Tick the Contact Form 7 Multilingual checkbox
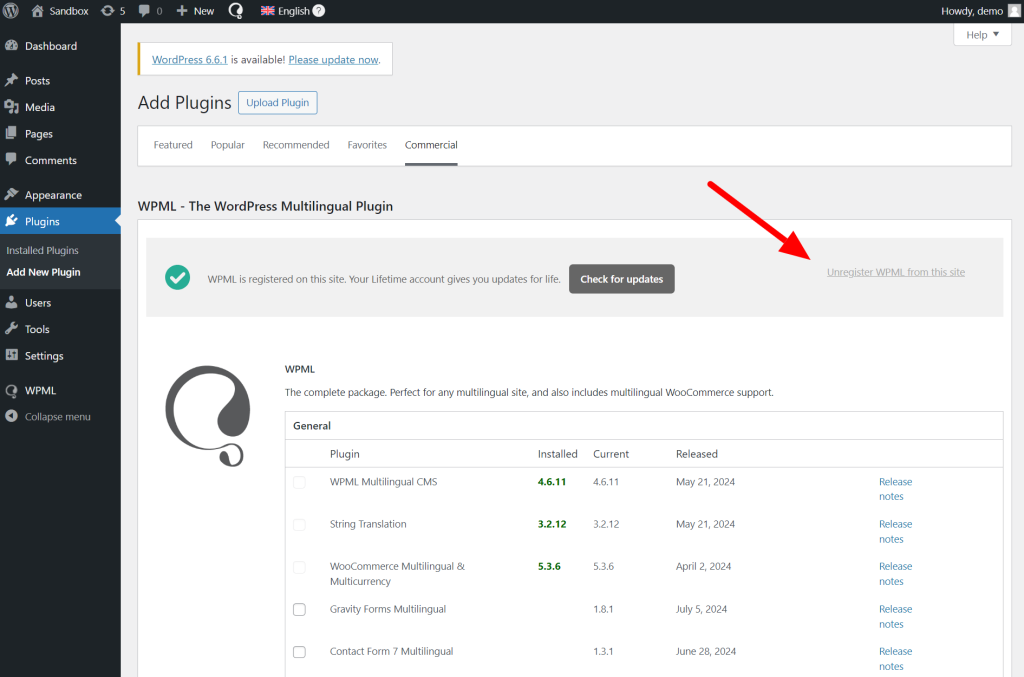This screenshot has height=677, width=1024. click(x=299, y=652)
